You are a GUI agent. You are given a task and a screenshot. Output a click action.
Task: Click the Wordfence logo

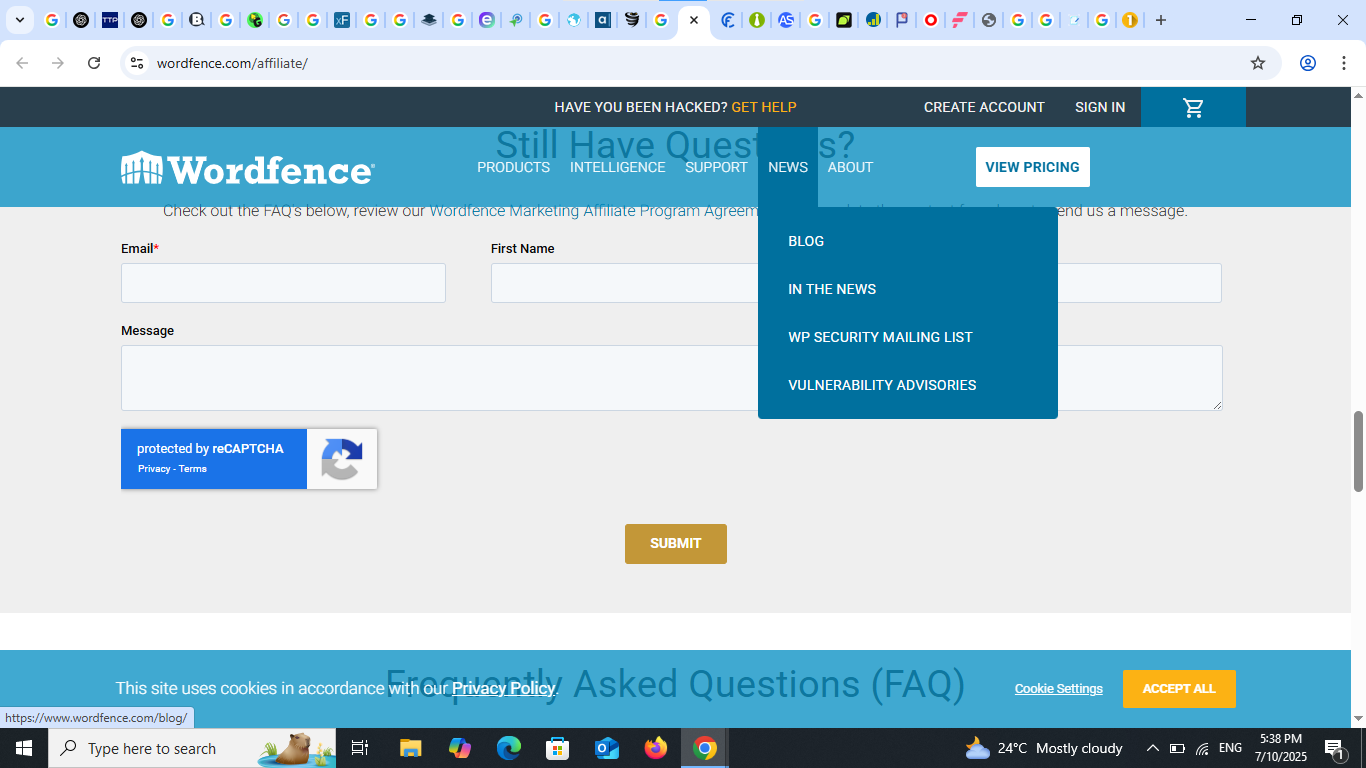coord(247,168)
